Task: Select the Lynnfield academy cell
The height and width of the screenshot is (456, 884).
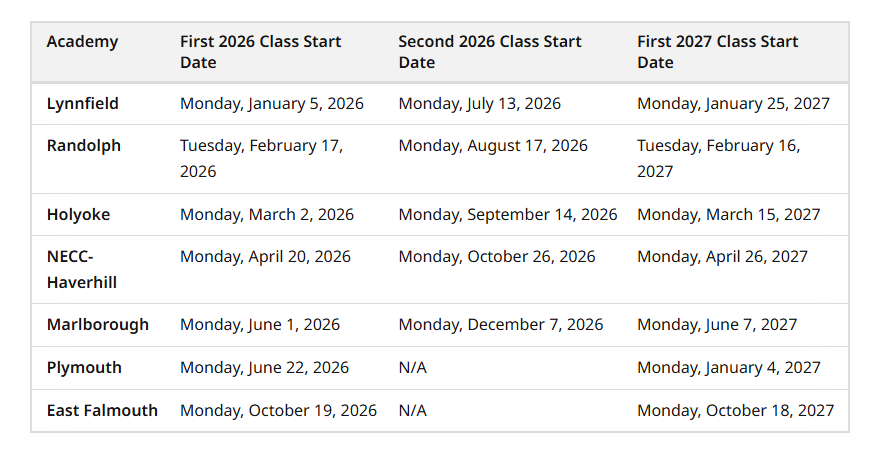Action: pos(83,103)
